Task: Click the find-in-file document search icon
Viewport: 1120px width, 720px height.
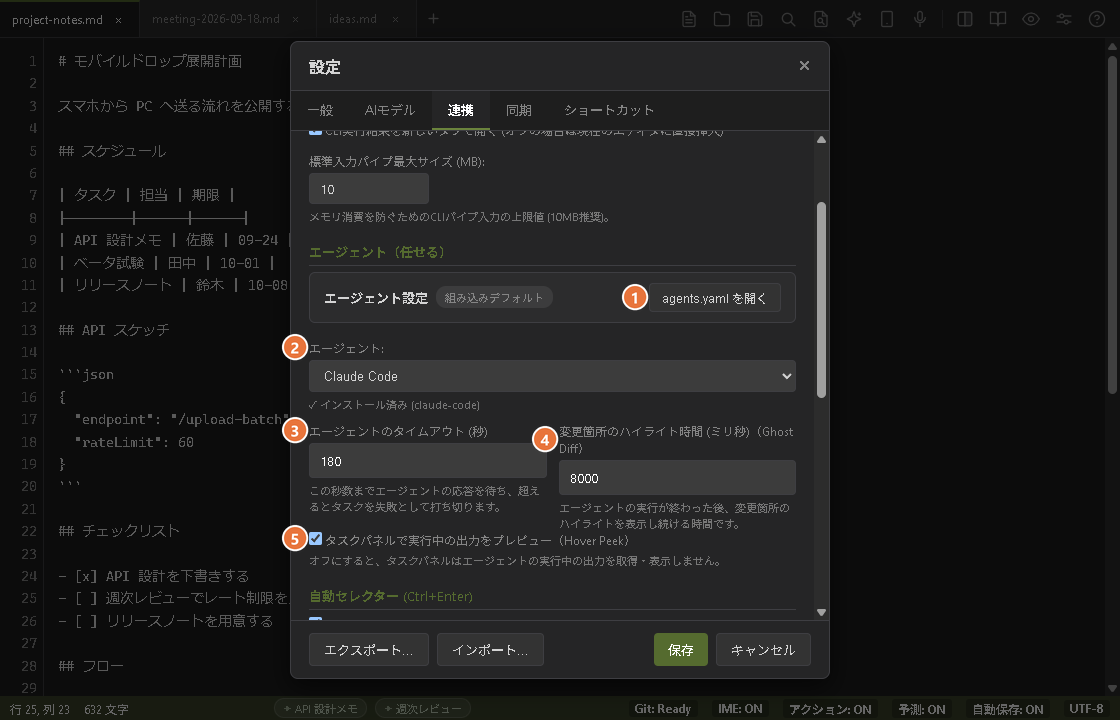Action: click(821, 19)
